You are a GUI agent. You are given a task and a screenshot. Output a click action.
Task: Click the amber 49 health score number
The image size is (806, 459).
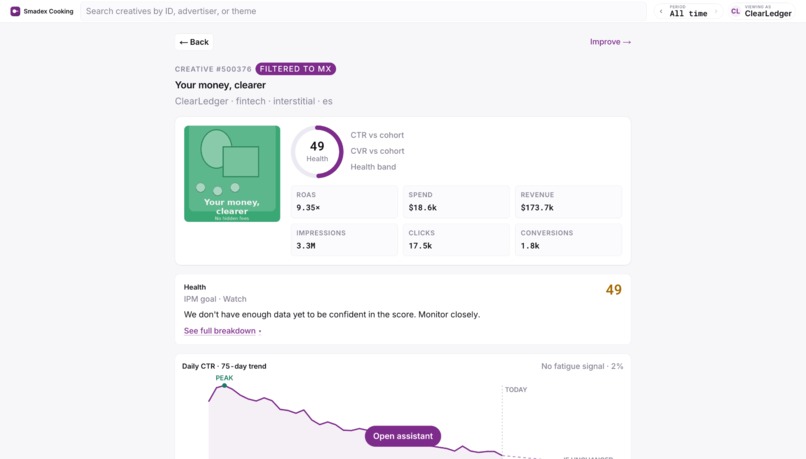[614, 290]
